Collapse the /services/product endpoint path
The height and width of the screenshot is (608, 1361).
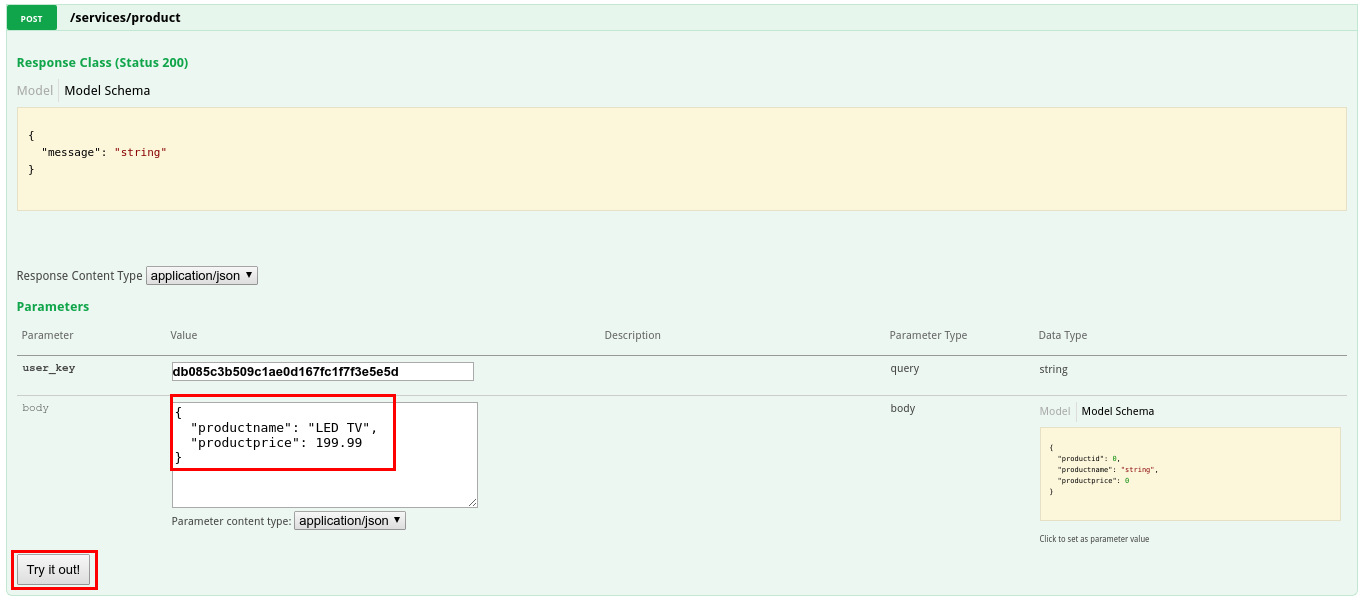click(x=125, y=18)
